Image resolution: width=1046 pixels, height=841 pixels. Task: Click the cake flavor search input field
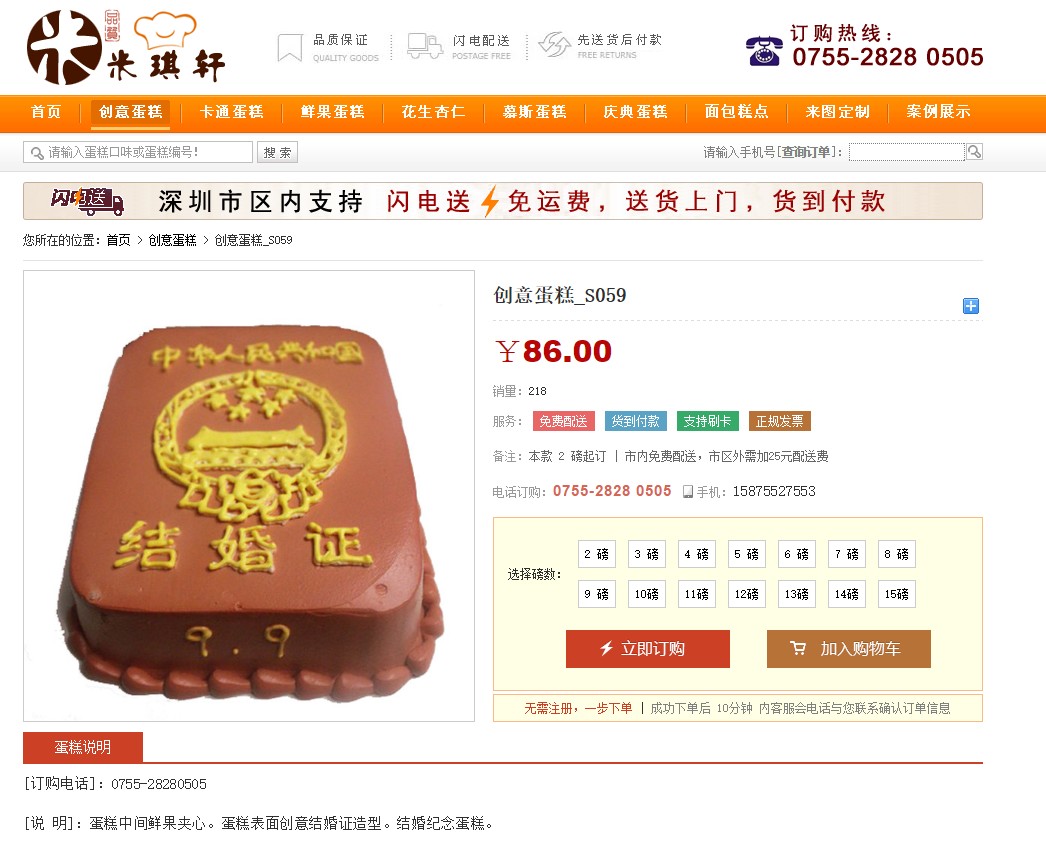pyautogui.click(x=138, y=152)
